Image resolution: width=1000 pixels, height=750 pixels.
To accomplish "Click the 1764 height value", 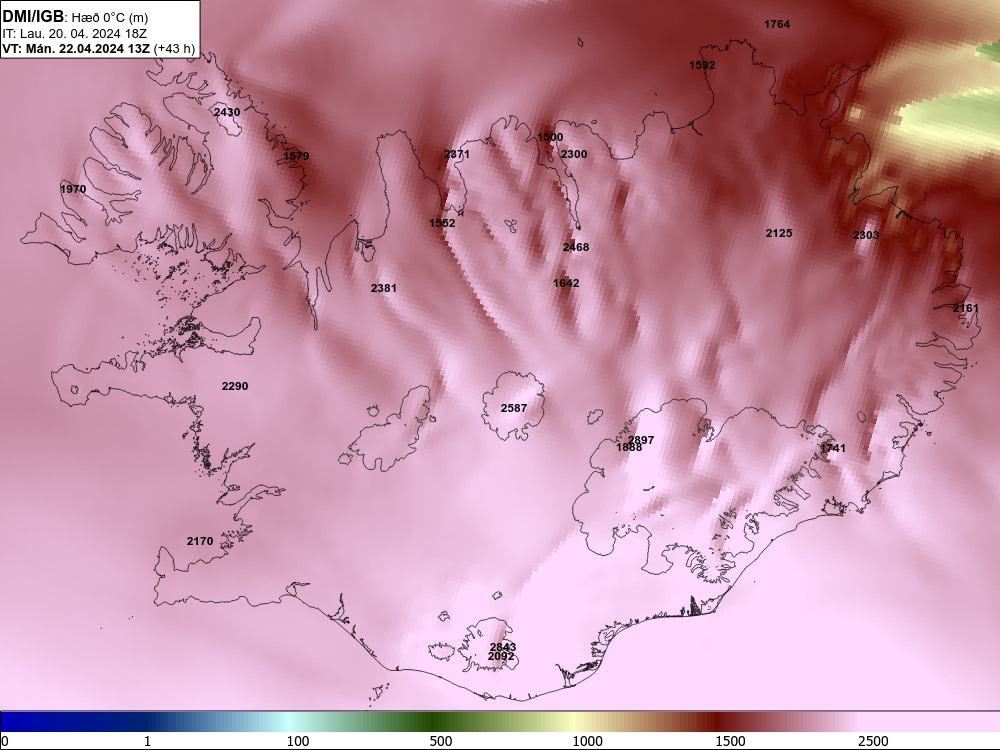I will (777, 24).
